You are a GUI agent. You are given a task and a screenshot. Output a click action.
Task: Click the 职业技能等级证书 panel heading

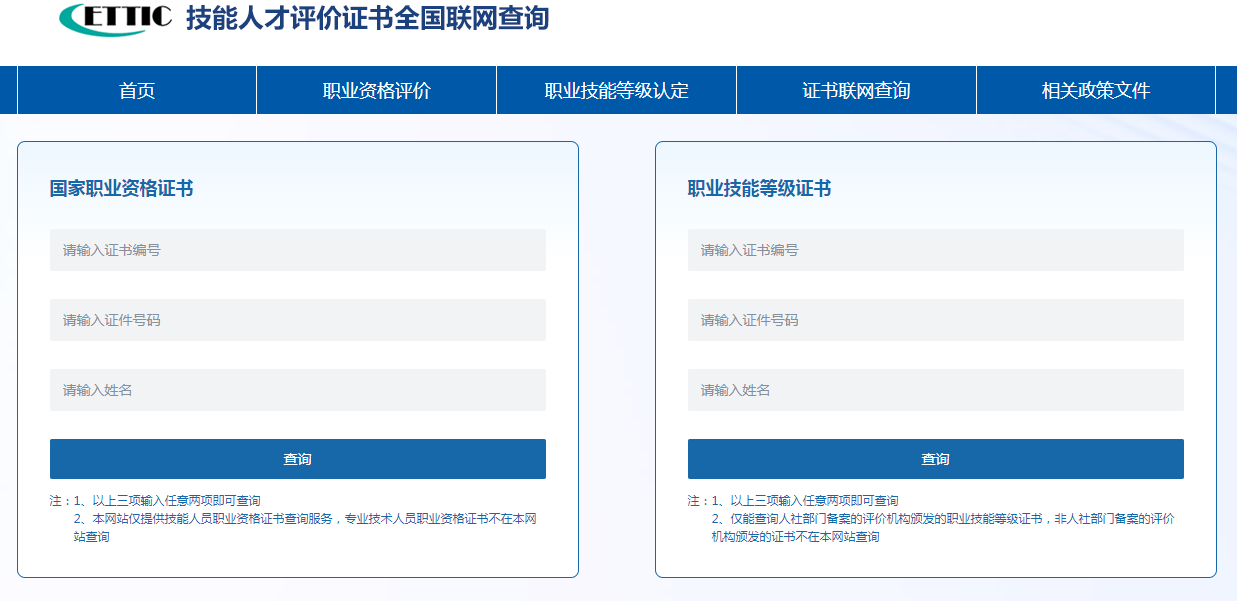coord(759,189)
